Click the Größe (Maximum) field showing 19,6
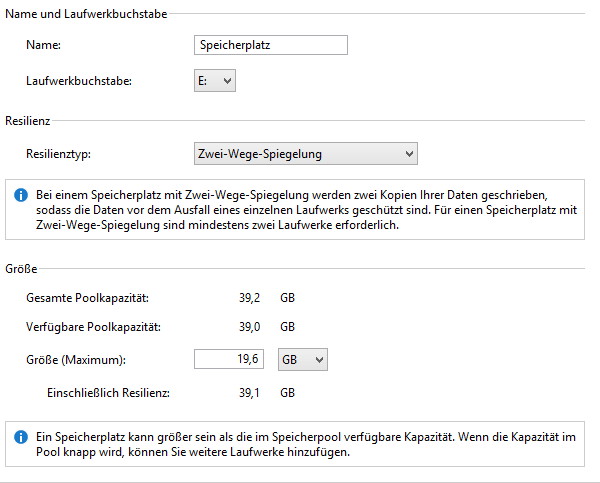This screenshot has height=483, width=600. 229,359
